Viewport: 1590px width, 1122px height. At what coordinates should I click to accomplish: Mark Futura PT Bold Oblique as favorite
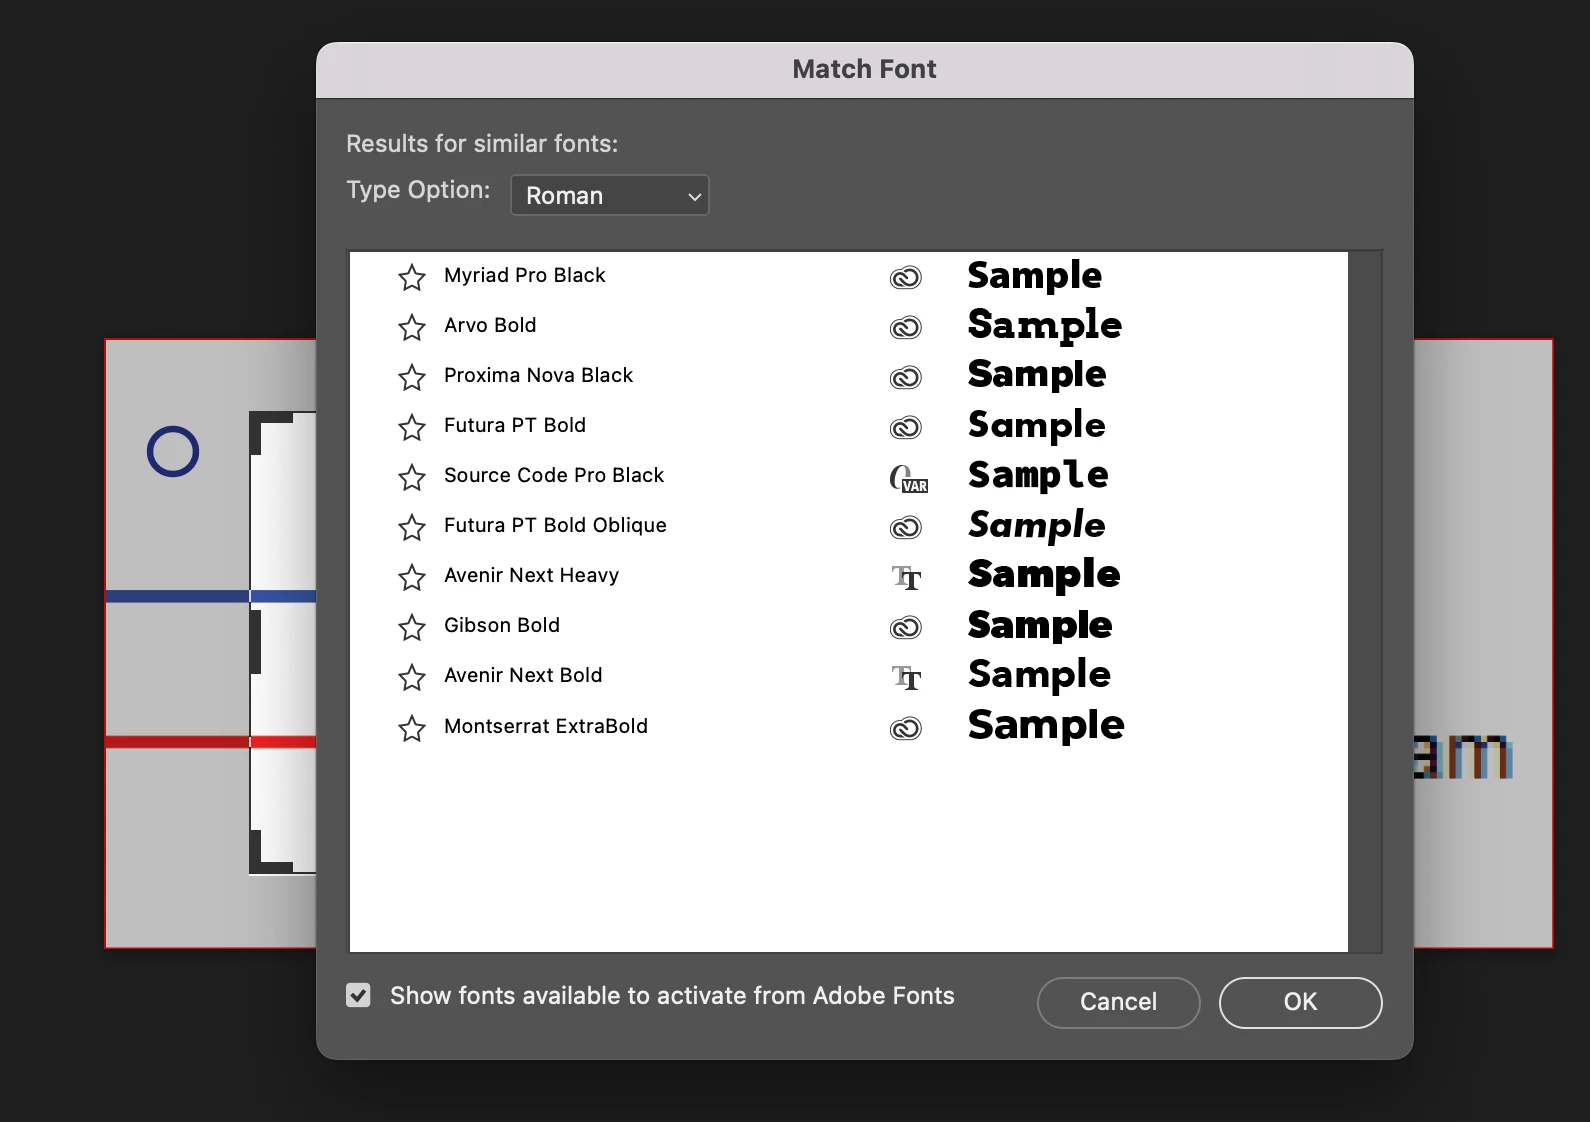tap(412, 527)
